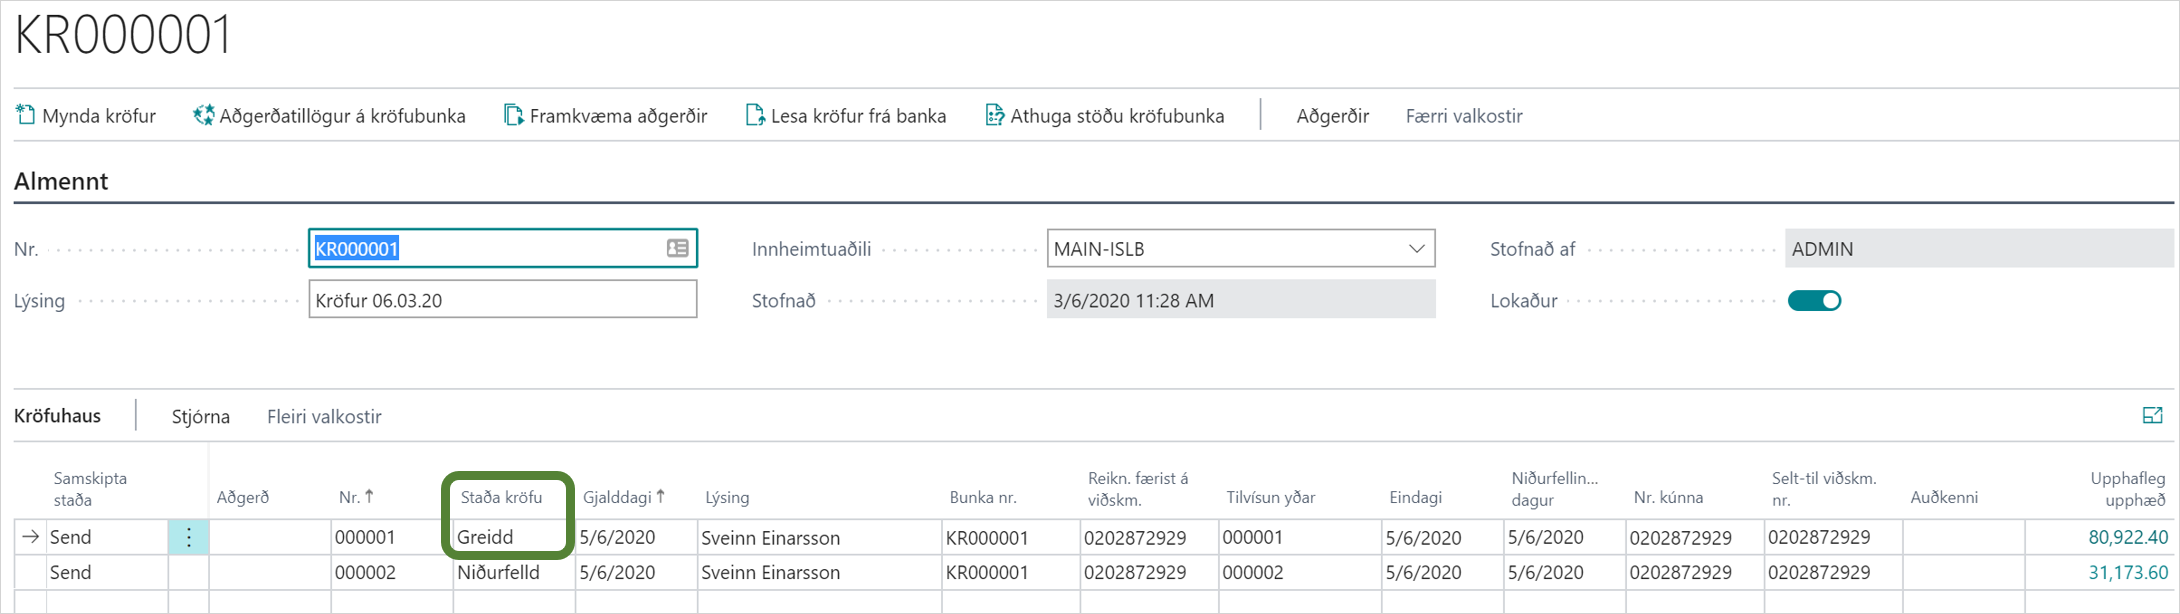Click the Lýsing text field

(502, 300)
